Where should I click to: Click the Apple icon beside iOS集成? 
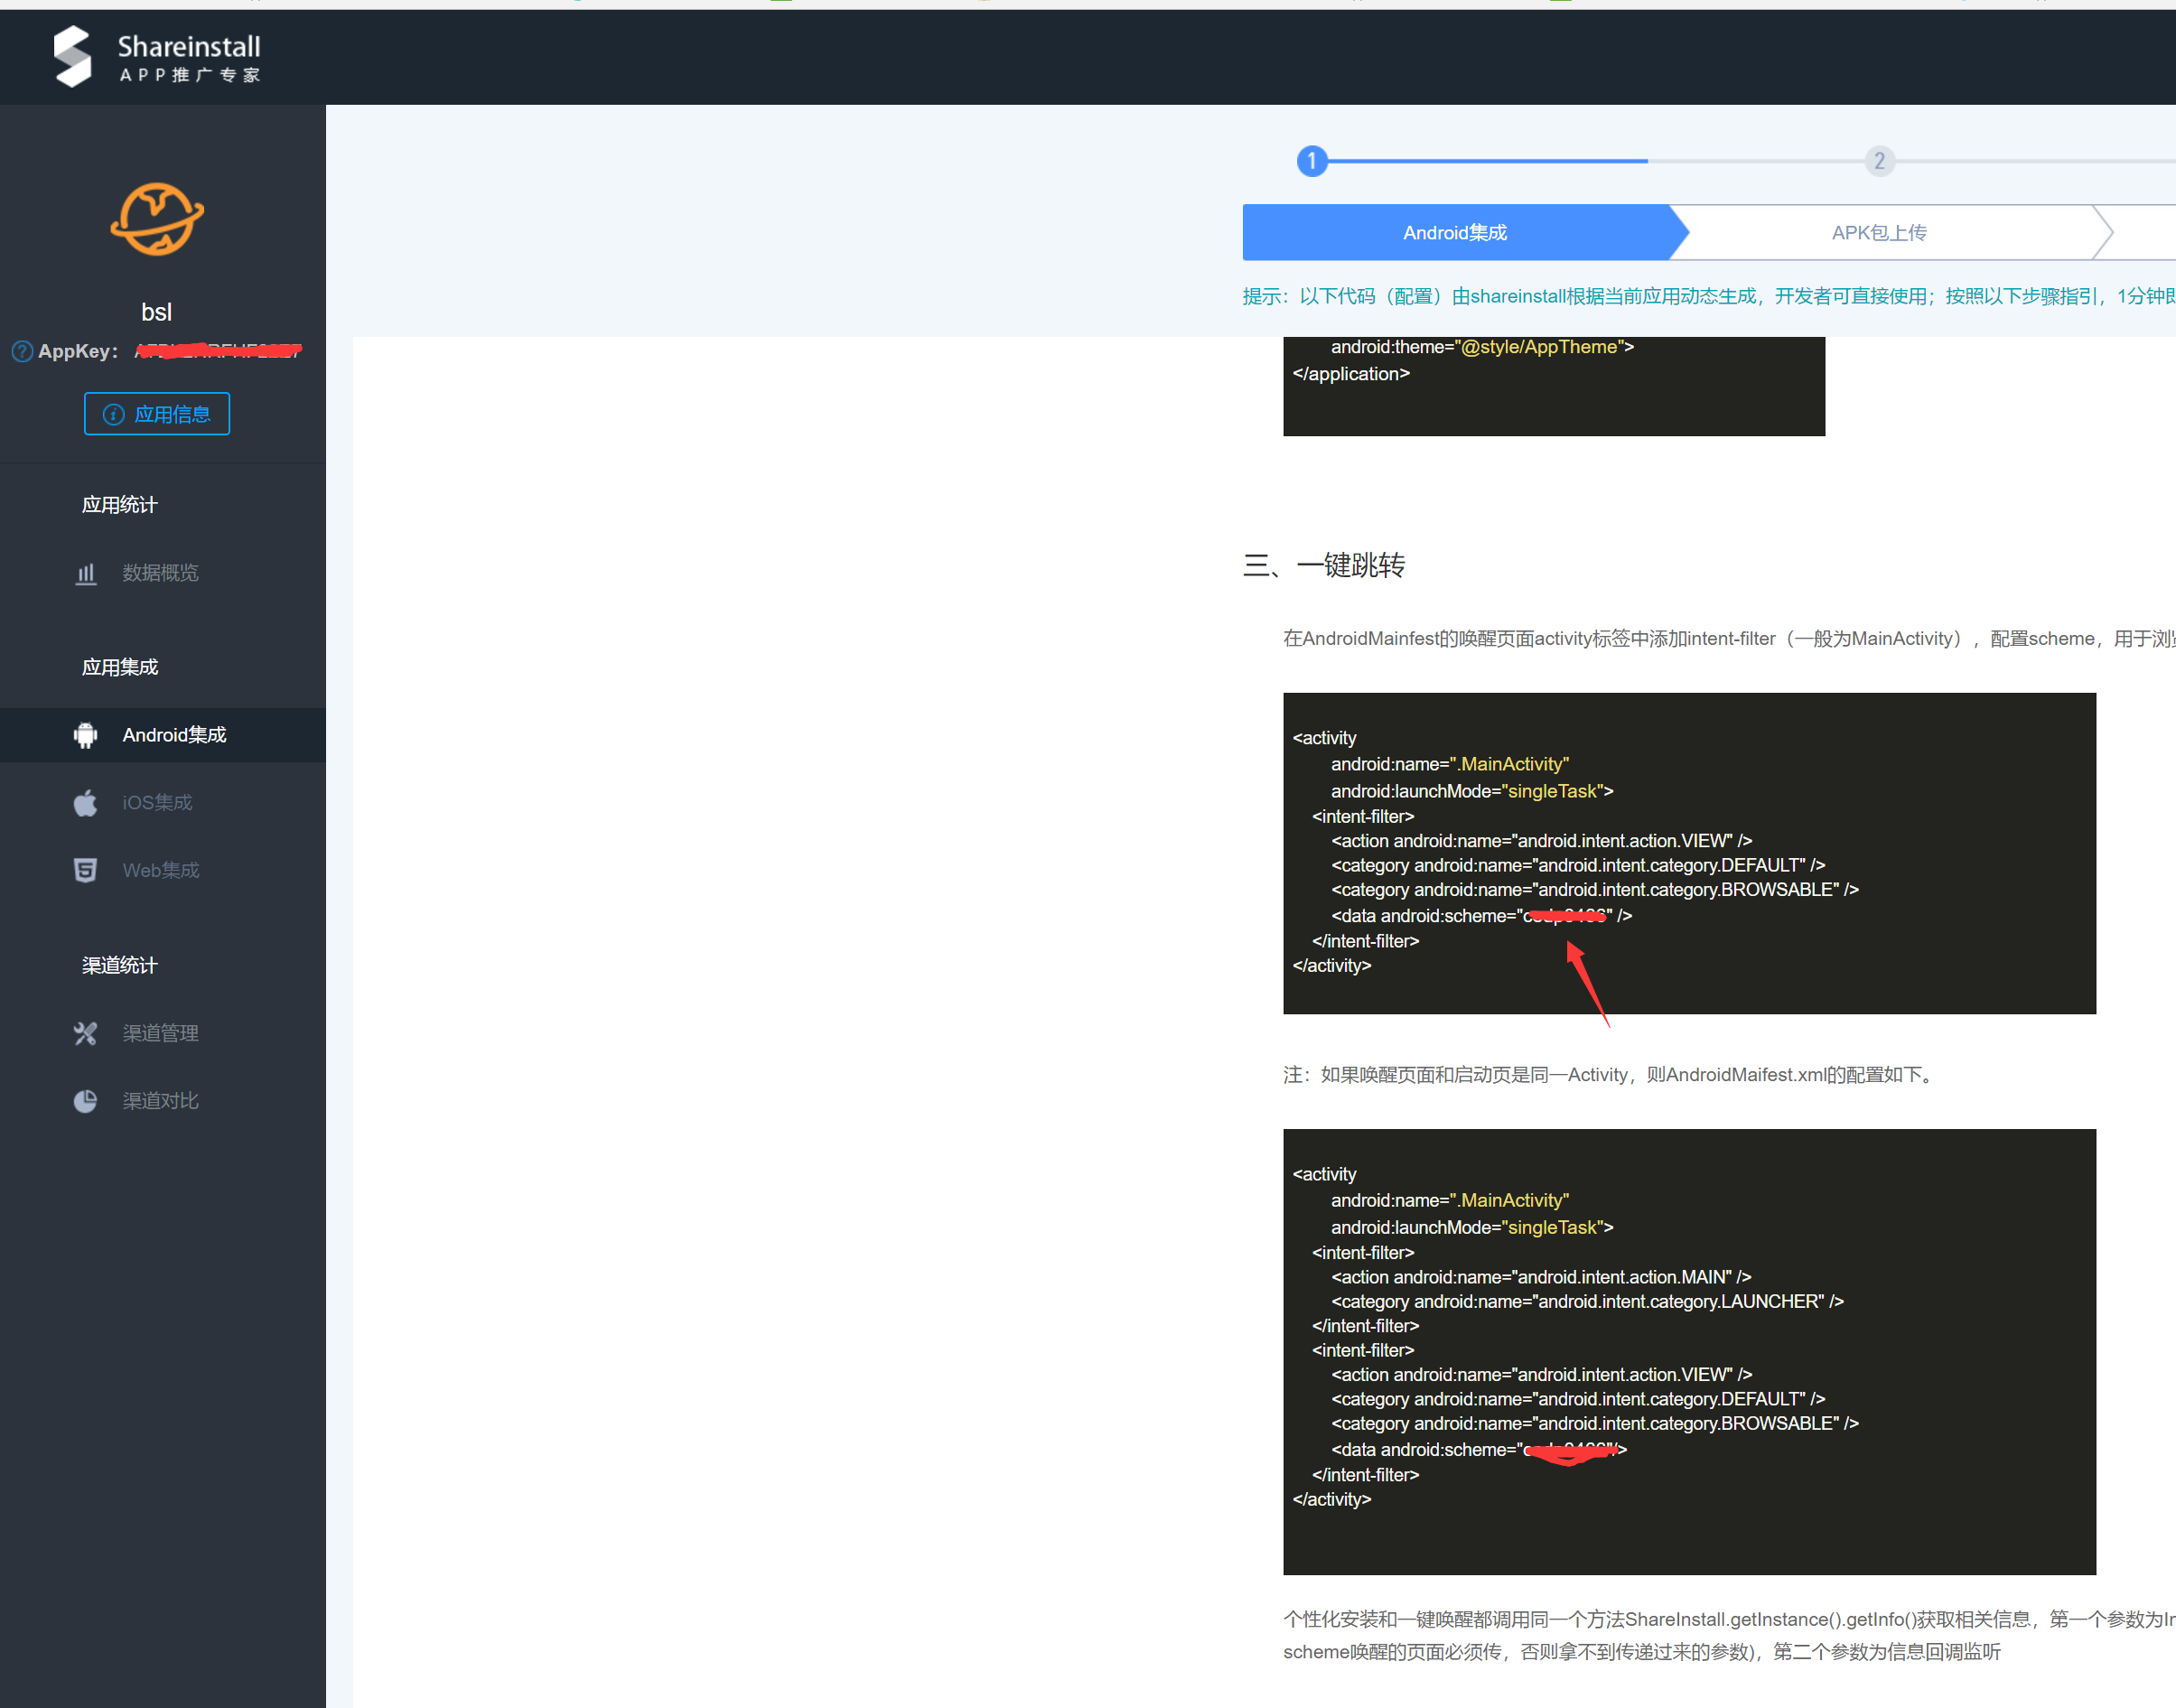pyautogui.click(x=86, y=803)
